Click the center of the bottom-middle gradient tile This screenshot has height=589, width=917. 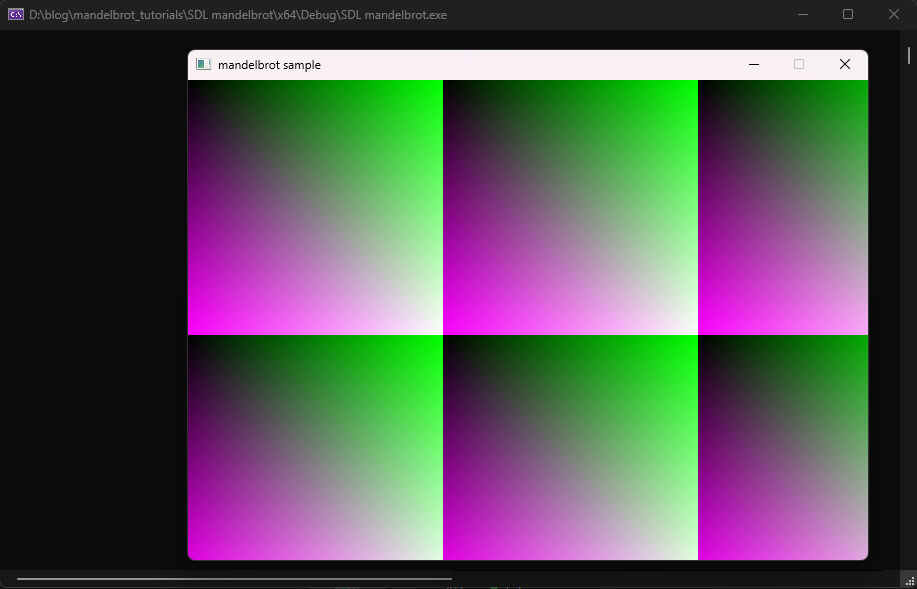coord(570,447)
